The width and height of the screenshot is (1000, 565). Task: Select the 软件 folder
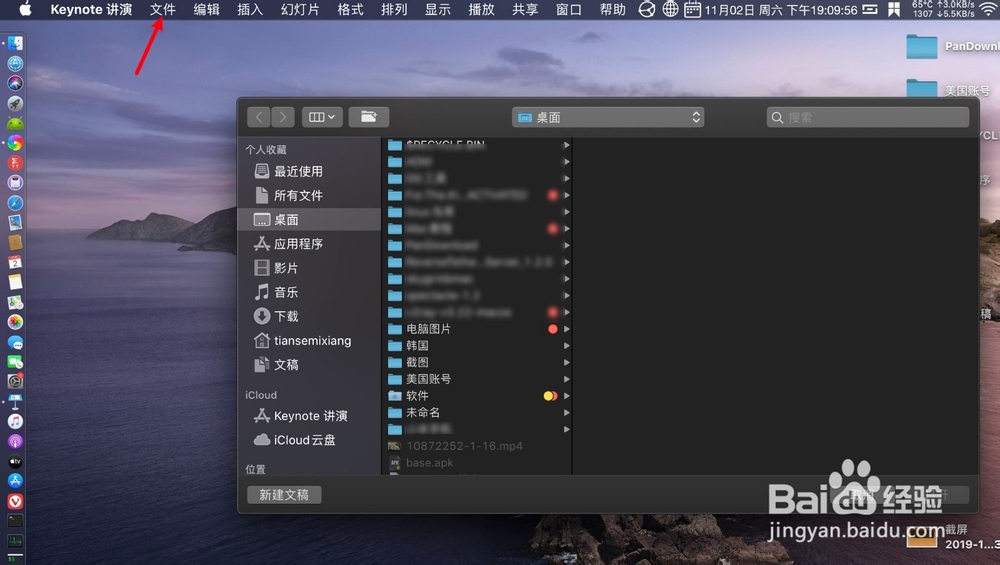pos(417,395)
